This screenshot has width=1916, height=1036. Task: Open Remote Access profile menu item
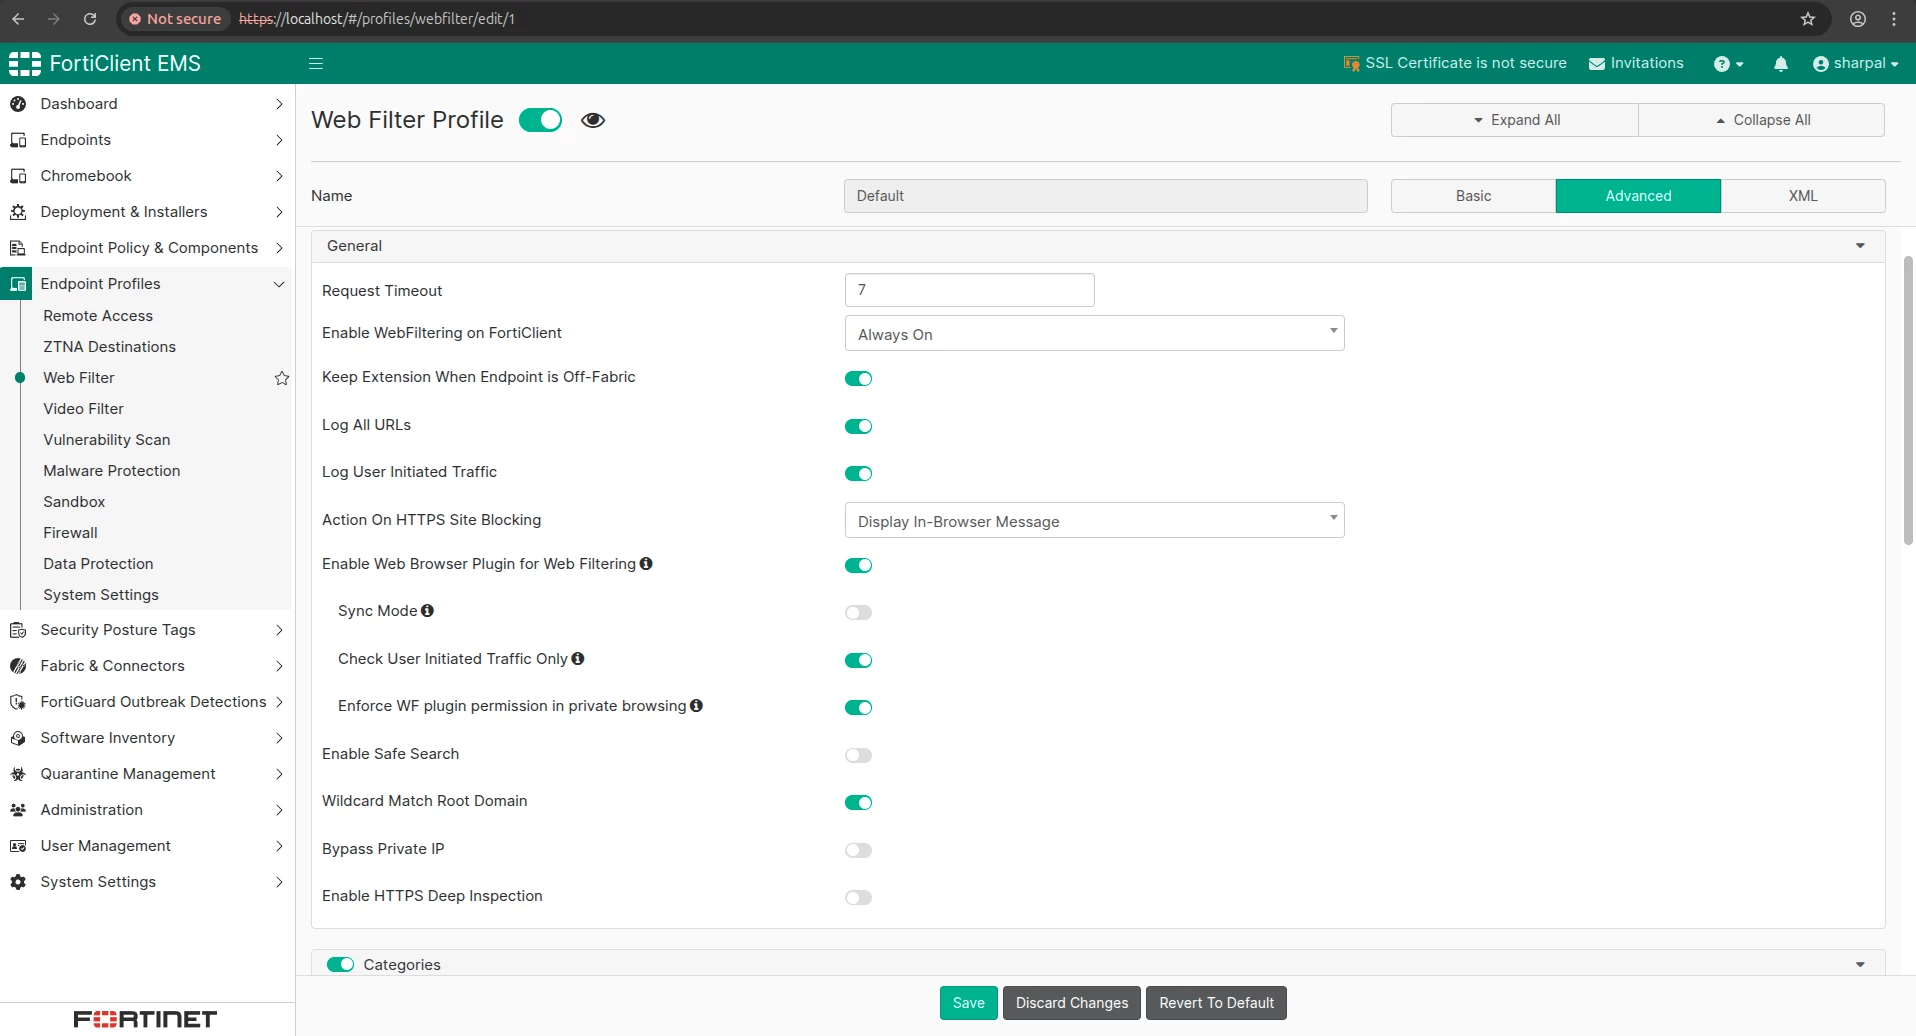pyautogui.click(x=98, y=316)
